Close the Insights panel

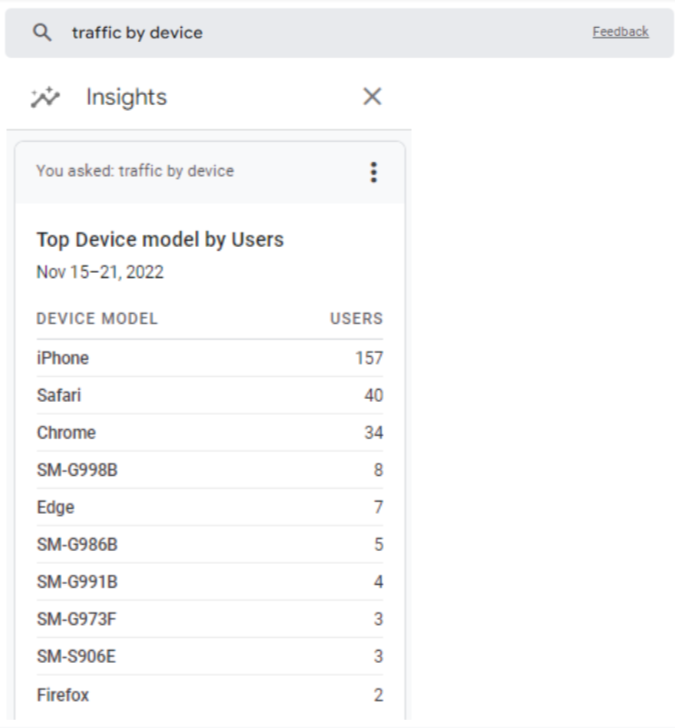(x=372, y=97)
